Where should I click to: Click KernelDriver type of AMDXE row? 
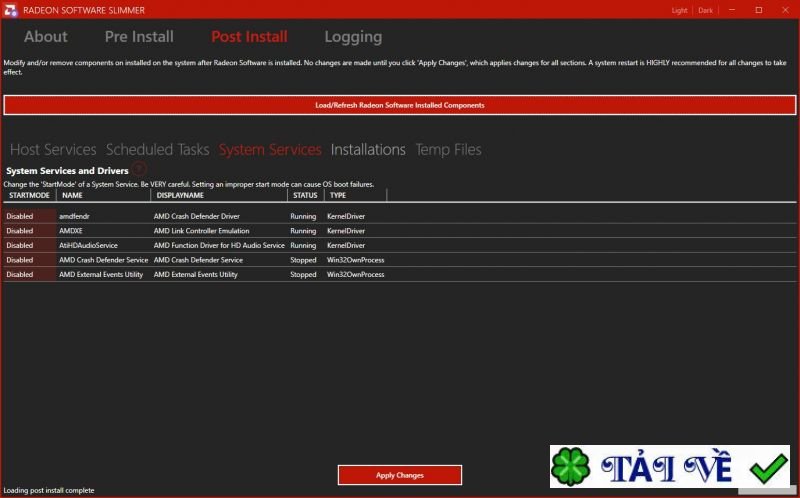[x=346, y=231]
